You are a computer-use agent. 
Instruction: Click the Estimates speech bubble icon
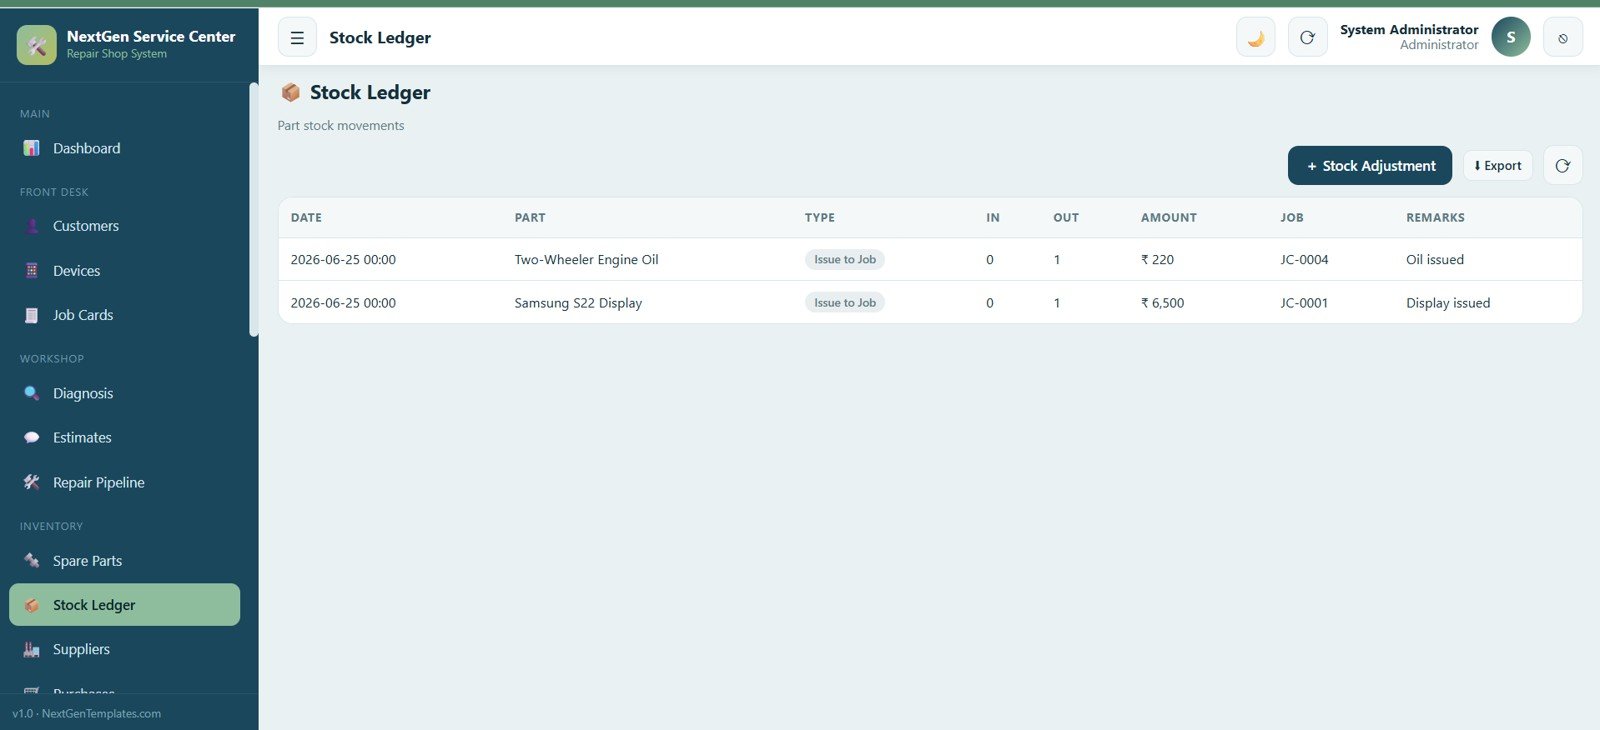pos(32,438)
